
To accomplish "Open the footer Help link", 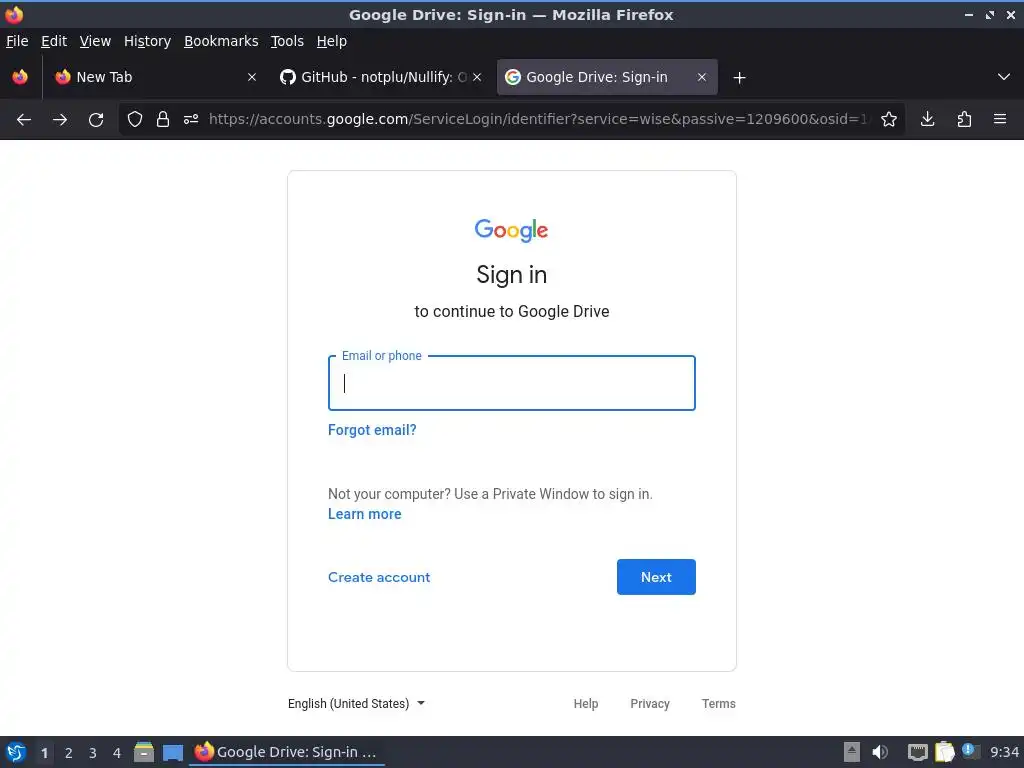I will [586, 703].
